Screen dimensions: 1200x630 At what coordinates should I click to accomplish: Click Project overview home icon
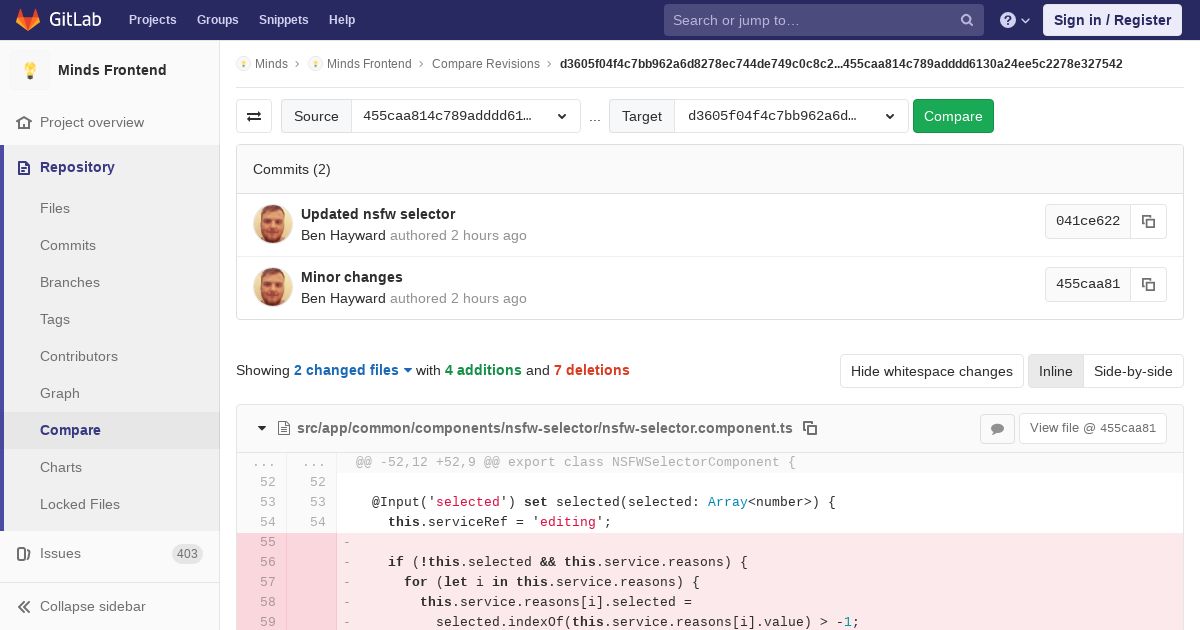click(x=24, y=122)
